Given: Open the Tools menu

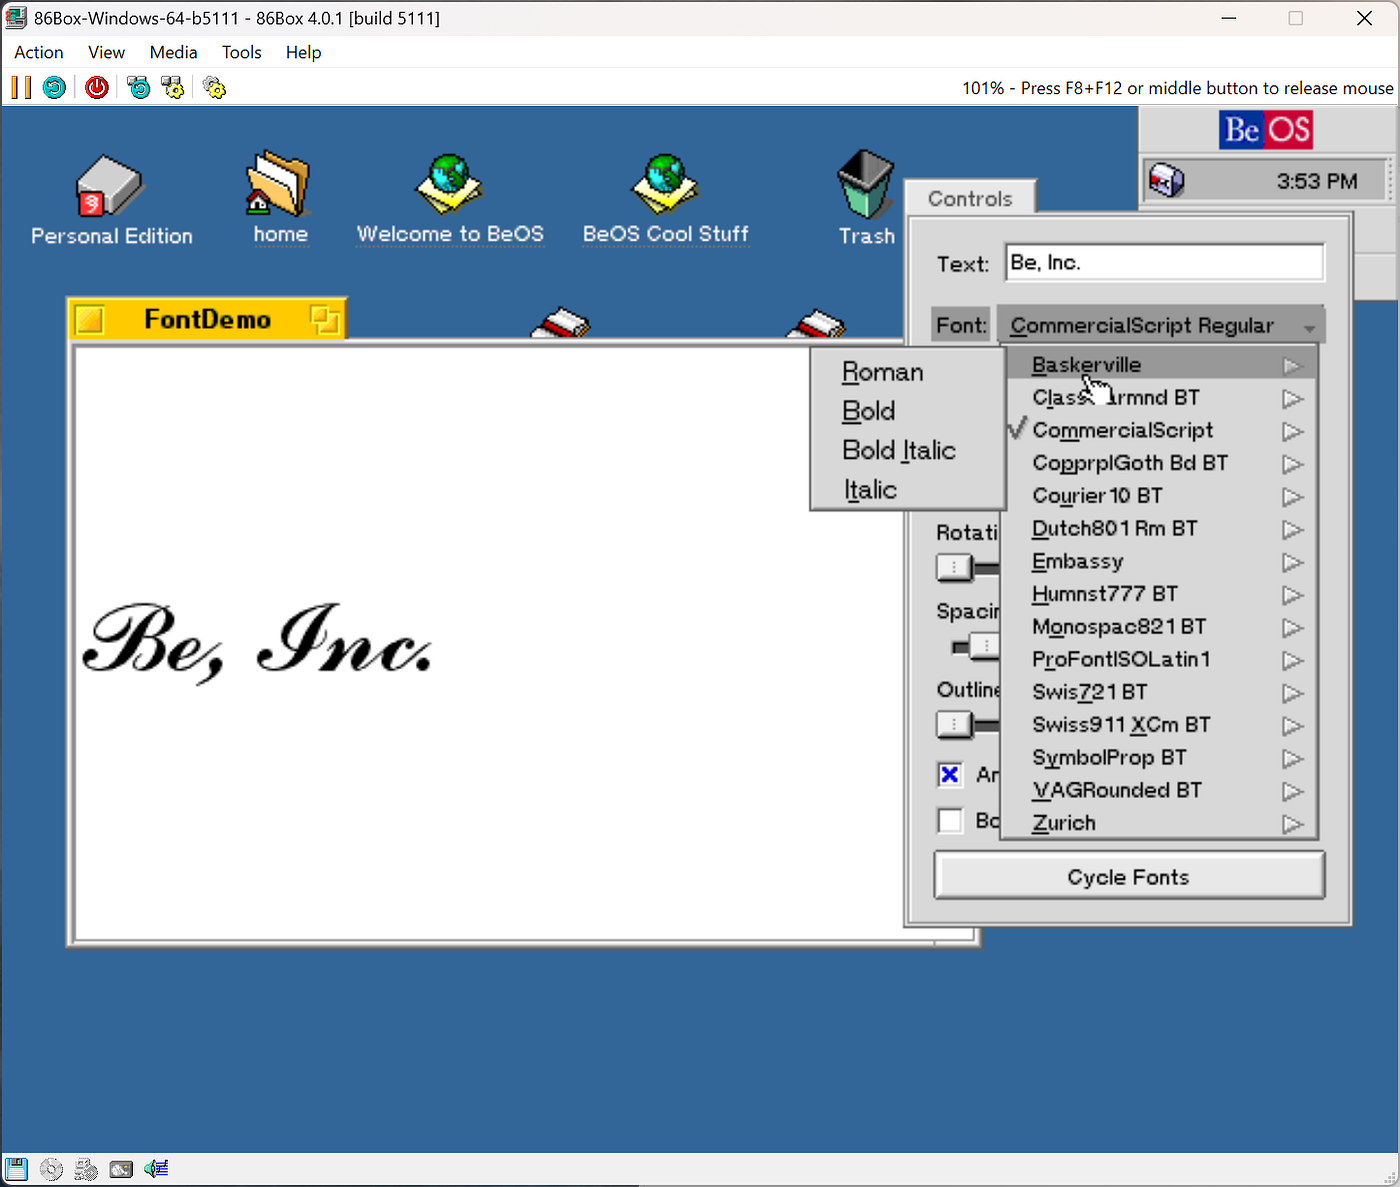Looking at the screenshot, I should pos(241,52).
